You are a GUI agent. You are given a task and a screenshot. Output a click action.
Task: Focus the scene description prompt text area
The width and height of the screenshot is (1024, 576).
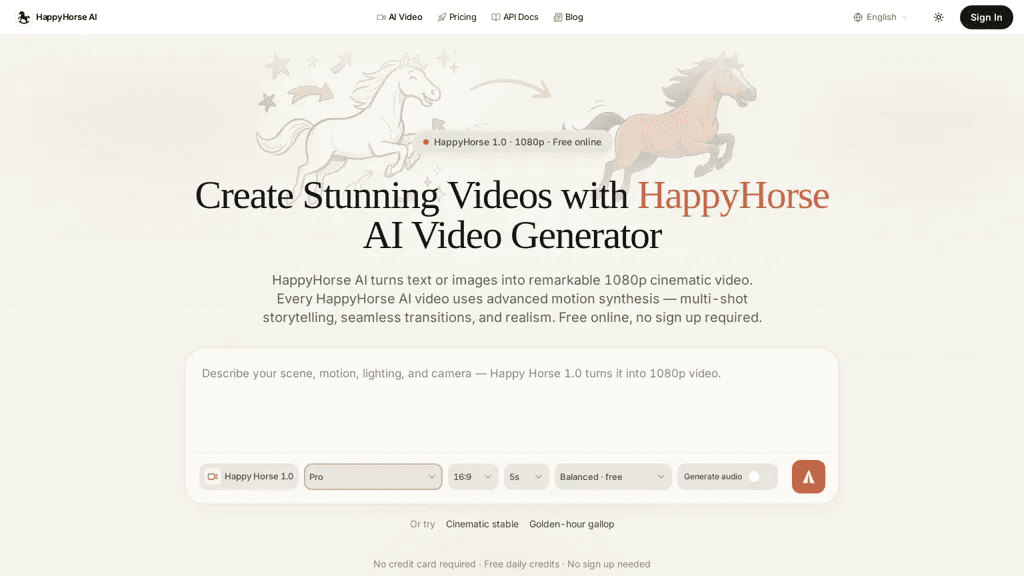[x=512, y=400]
